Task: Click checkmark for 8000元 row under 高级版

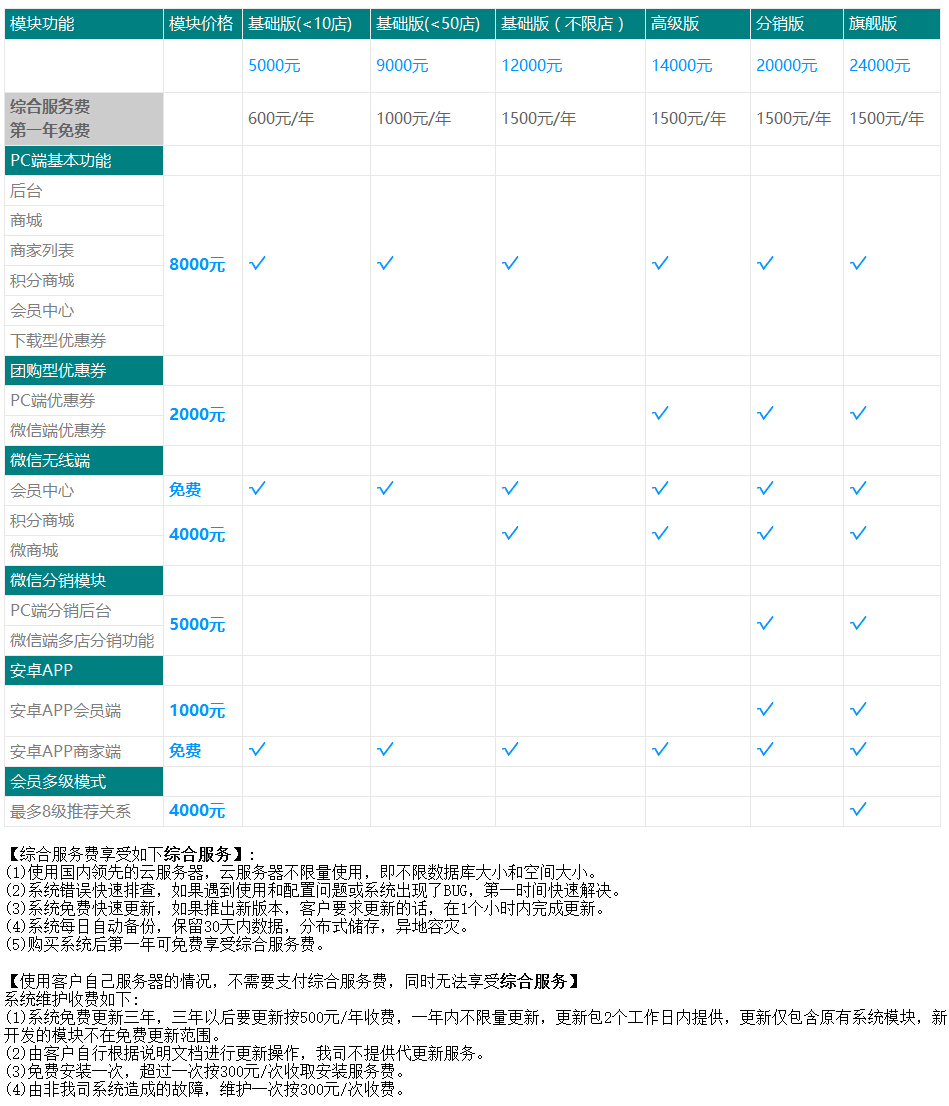Action: pos(660,263)
